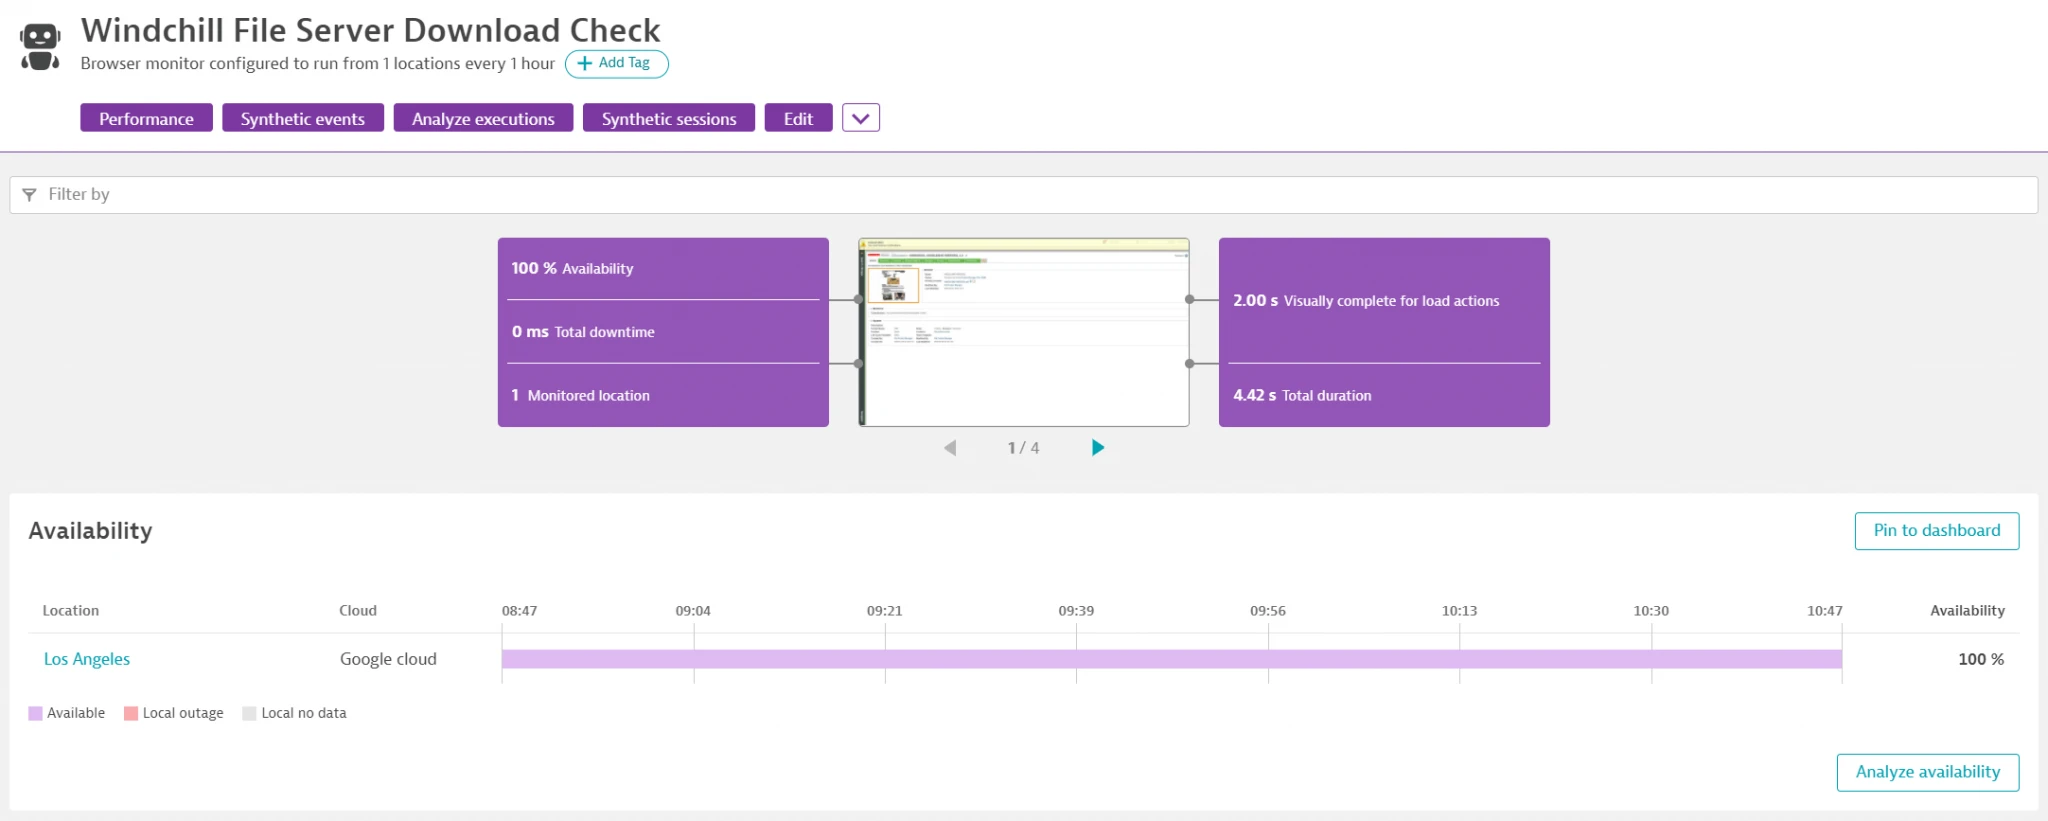Image resolution: width=2048 pixels, height=821 pixels.
Task: Click the Edit button
Action: click(x=798, y=119)
